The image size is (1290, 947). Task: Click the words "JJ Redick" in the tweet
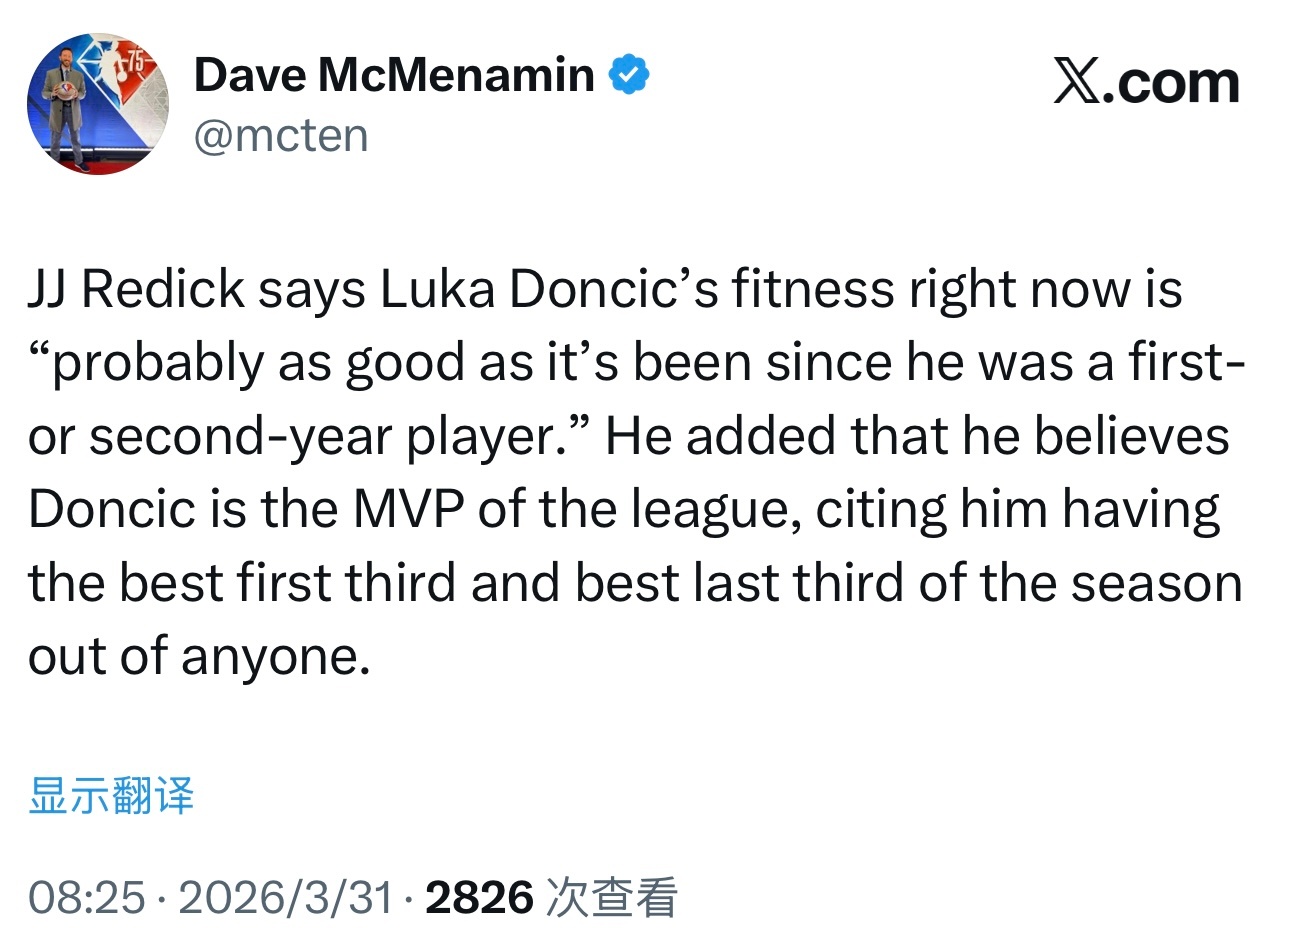(x=136, y=290)
